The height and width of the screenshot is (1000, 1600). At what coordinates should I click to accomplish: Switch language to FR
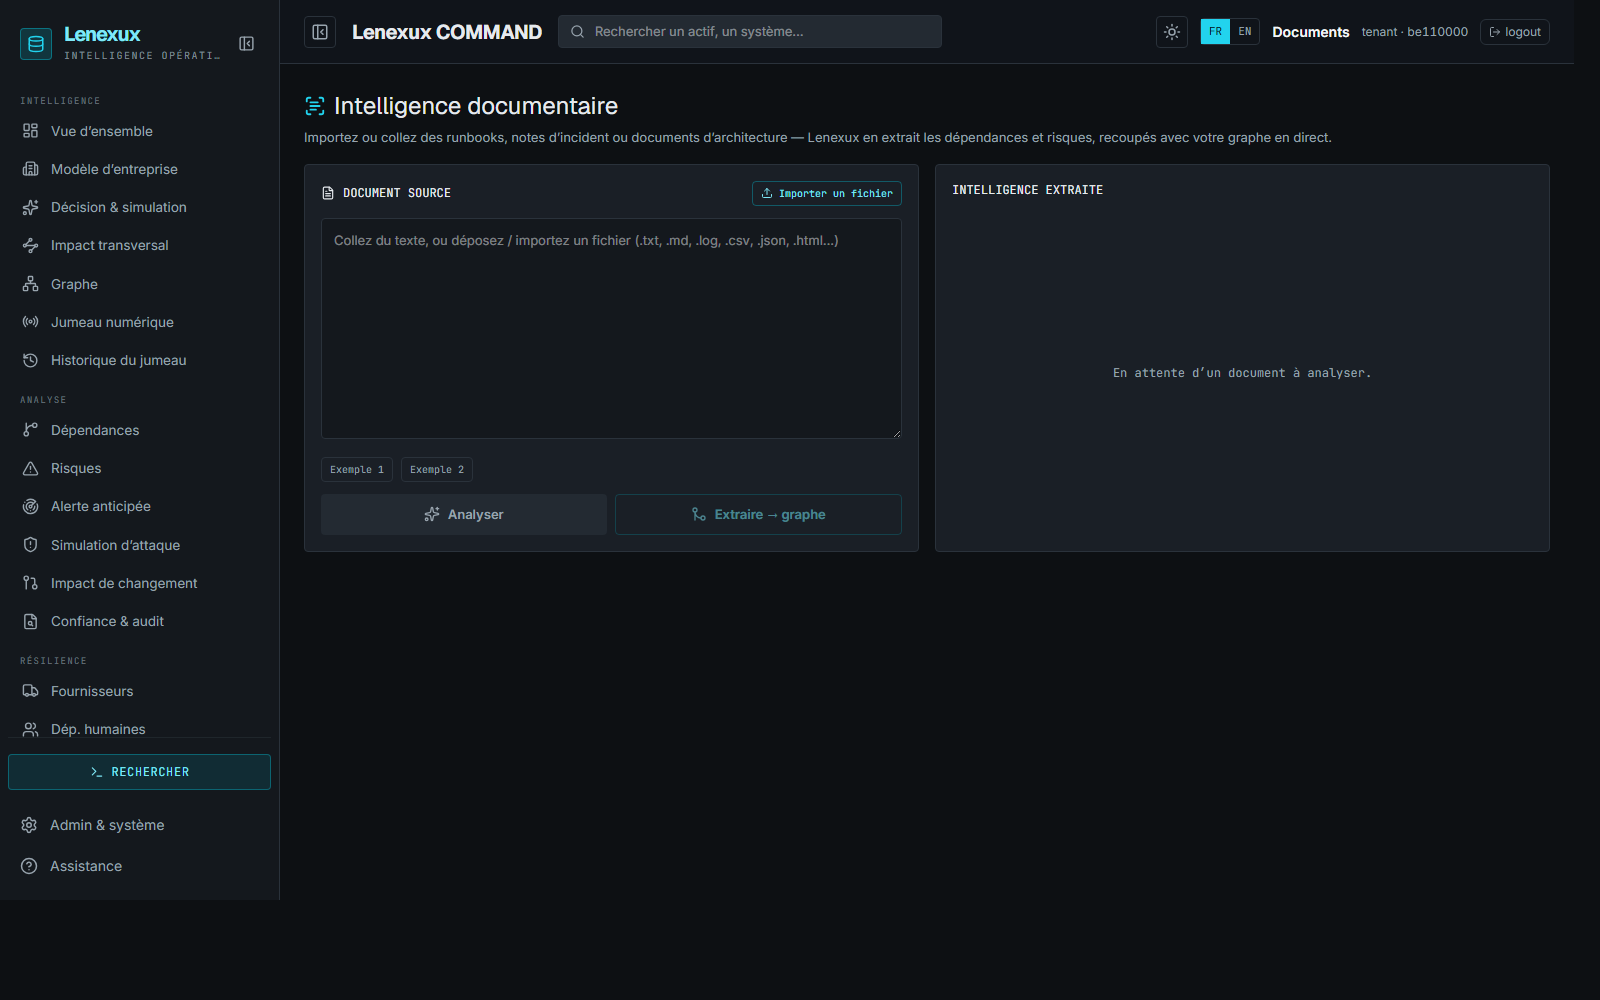(1215, 32)
